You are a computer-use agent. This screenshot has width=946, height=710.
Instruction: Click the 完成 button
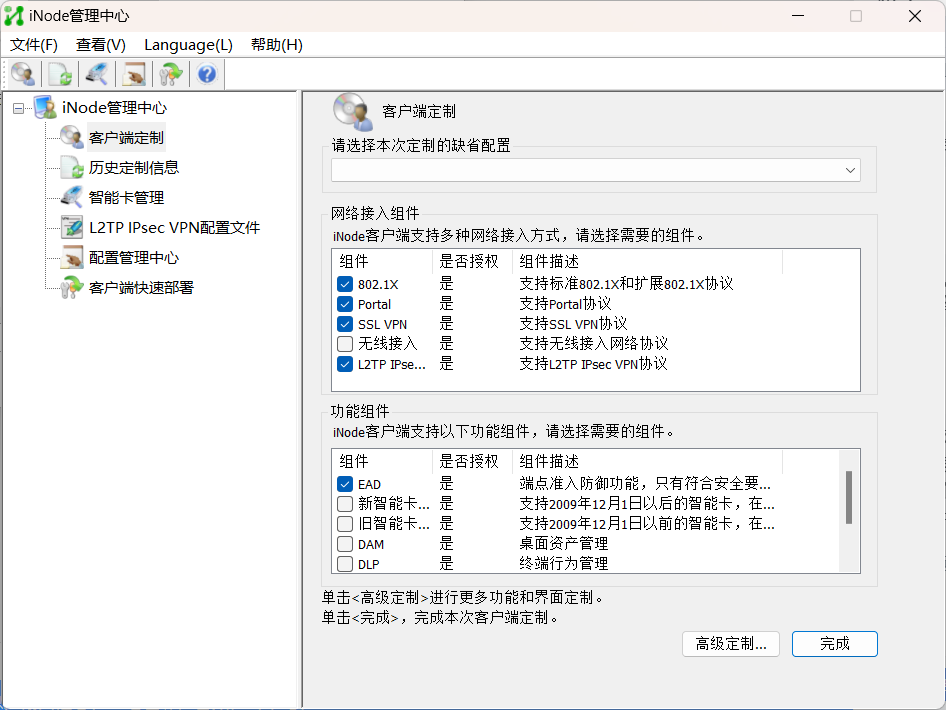pyautogui.click(x=834, y=644)
